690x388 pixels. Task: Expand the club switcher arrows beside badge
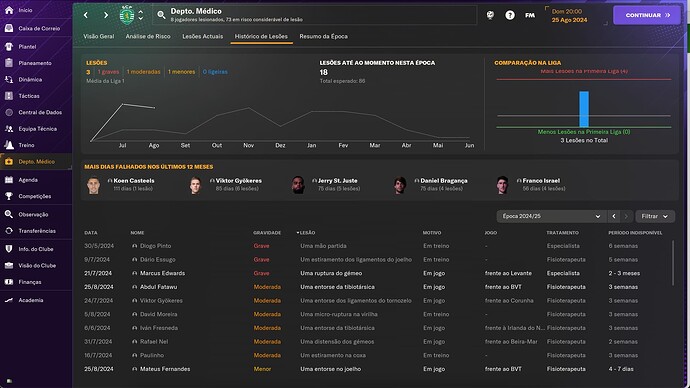coord(141,15)
